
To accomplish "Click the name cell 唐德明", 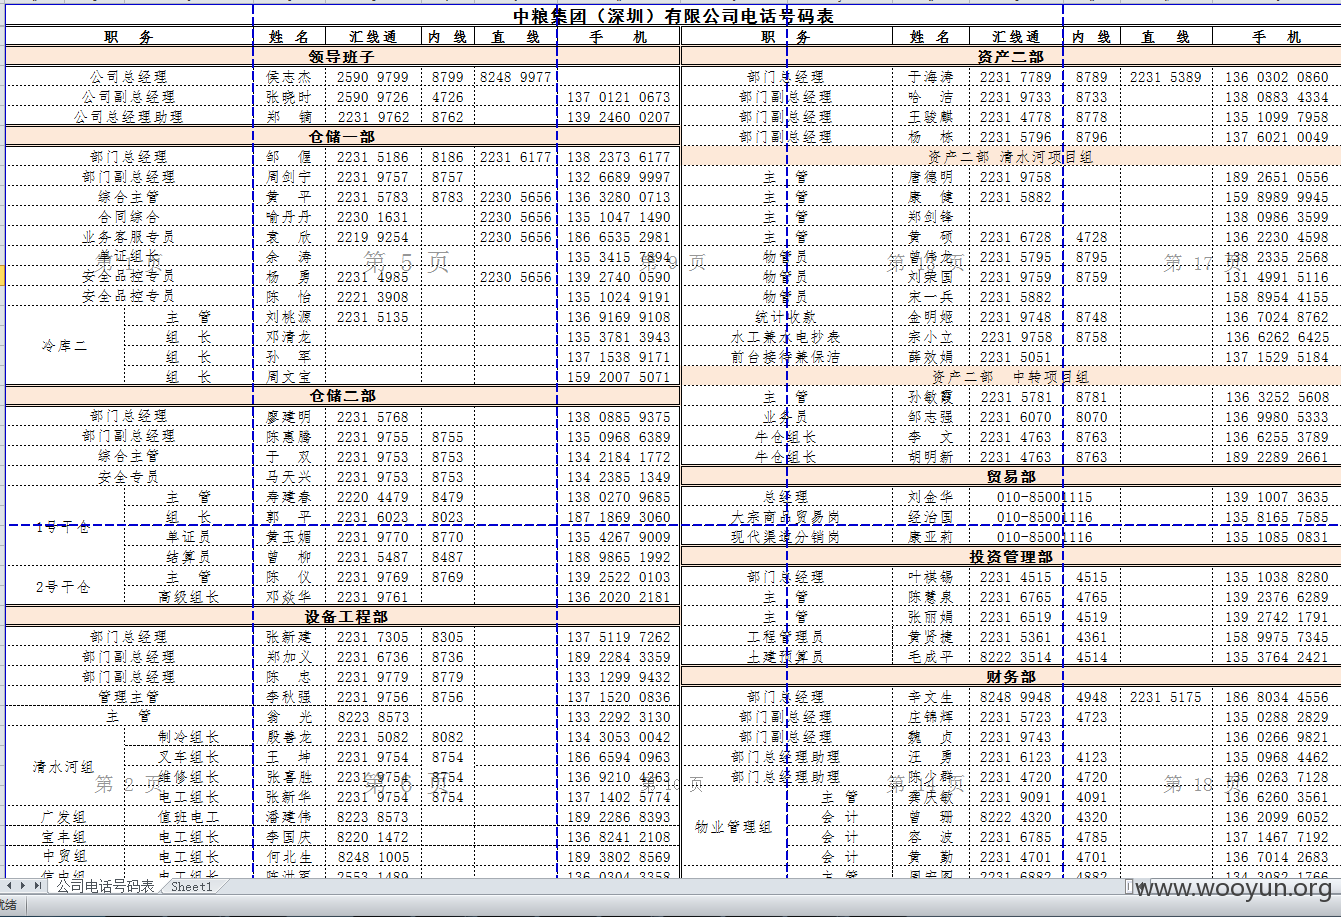I will [931, 177].
